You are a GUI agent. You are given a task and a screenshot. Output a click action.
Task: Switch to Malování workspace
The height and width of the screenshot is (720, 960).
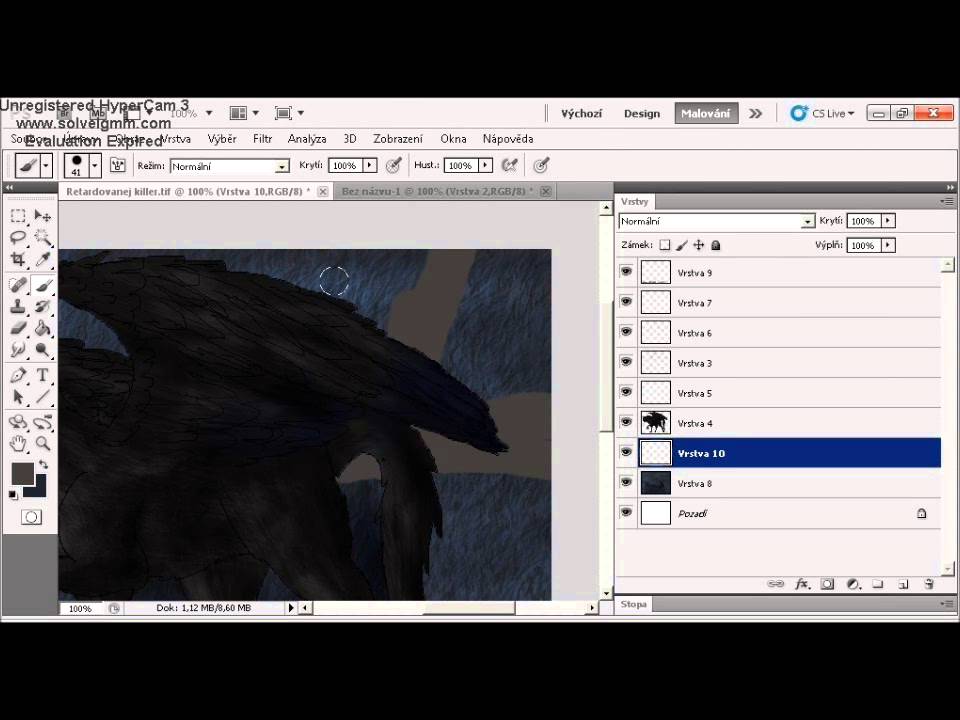(706, 113)
